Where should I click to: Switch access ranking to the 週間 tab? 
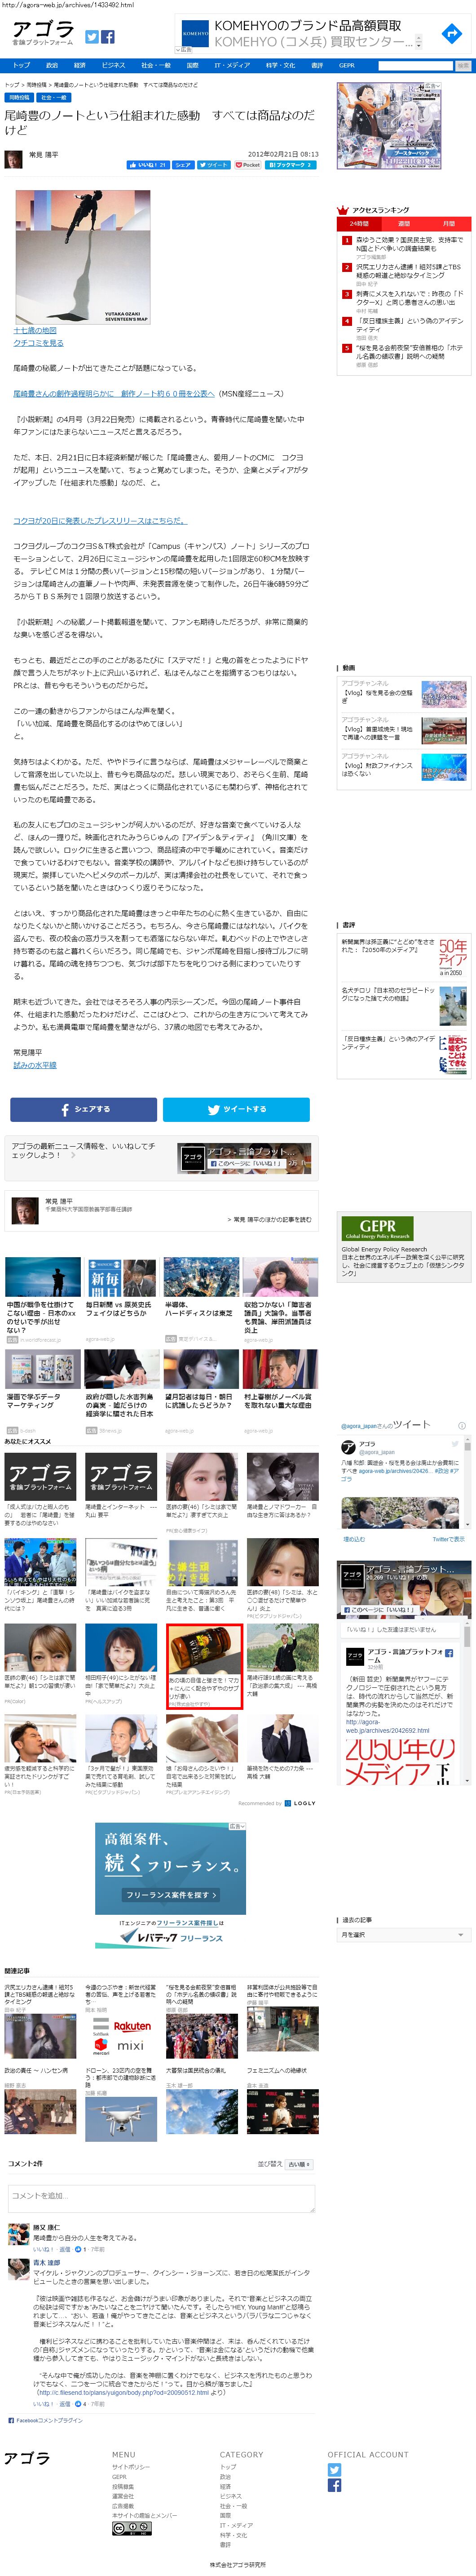[x=404, y=224]
